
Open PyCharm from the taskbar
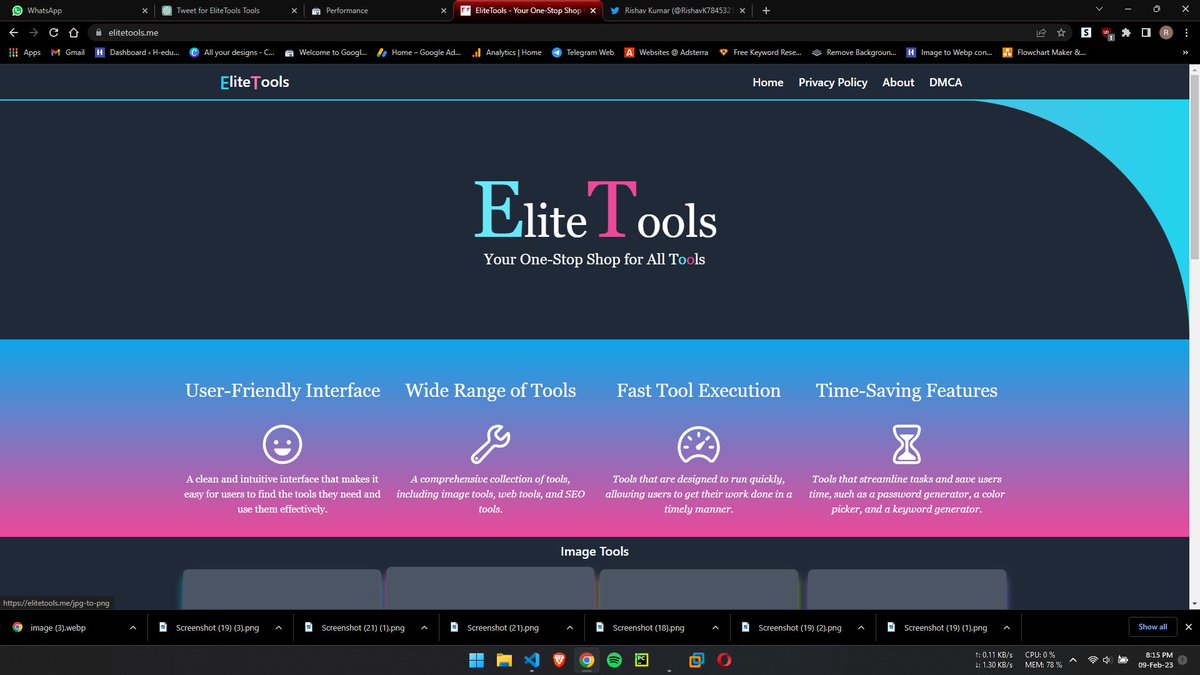(x=641, y=660)
